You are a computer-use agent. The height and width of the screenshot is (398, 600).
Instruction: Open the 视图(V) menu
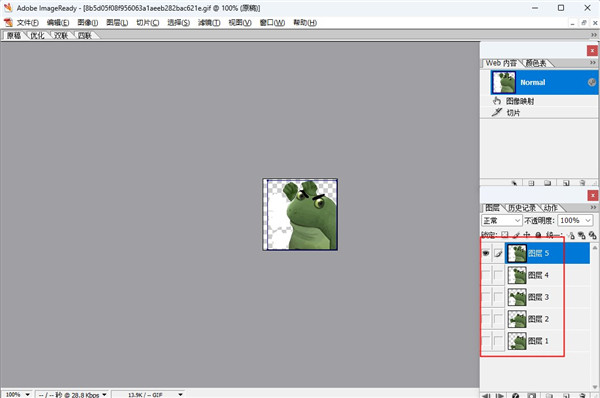coord(240,23)
